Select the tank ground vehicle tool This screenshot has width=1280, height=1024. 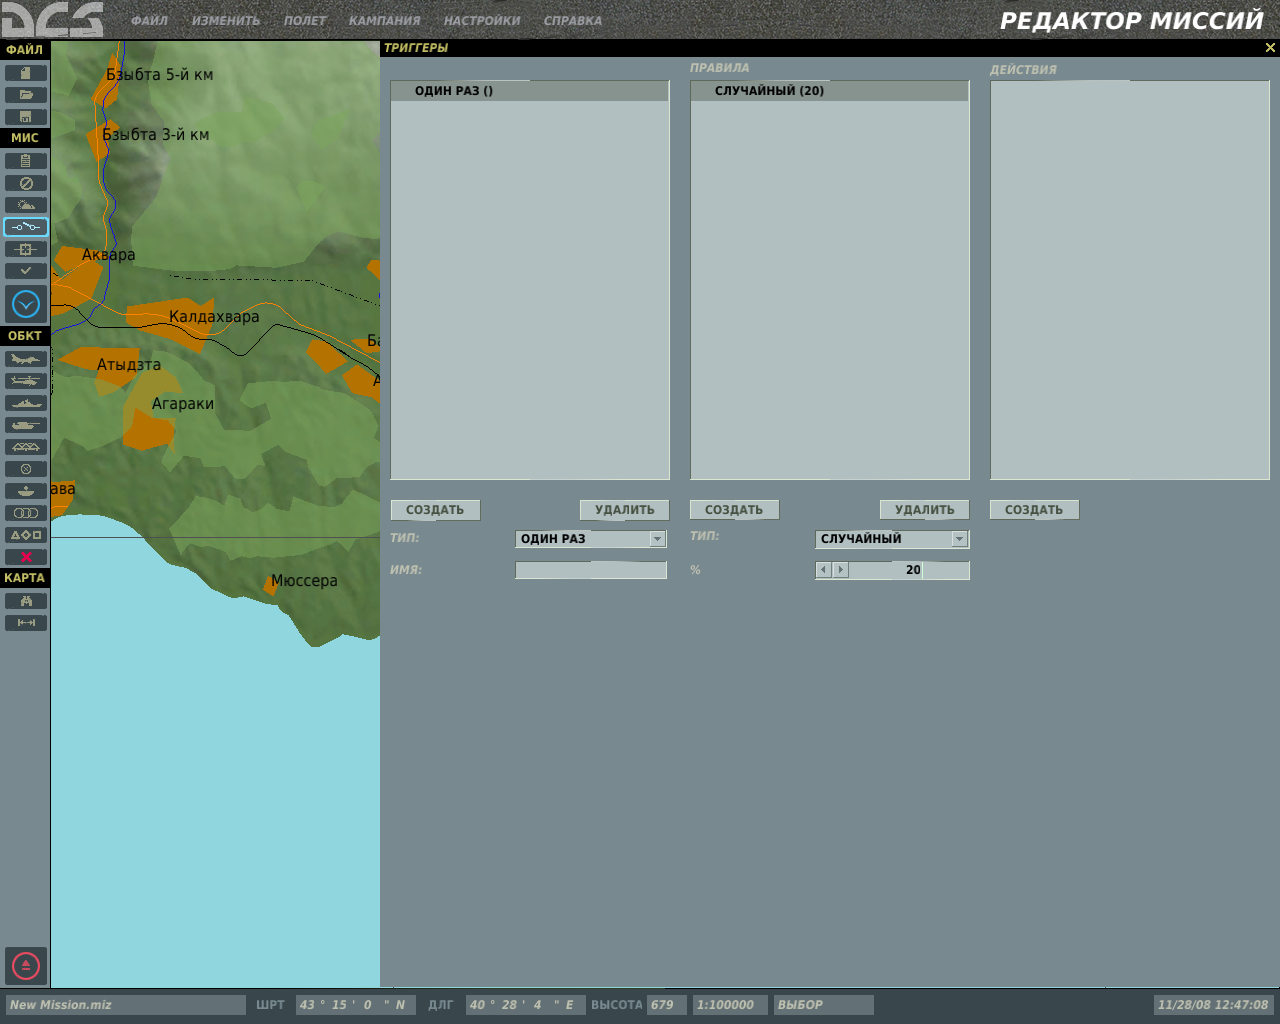pyautogui.click(x=26, y=425)
